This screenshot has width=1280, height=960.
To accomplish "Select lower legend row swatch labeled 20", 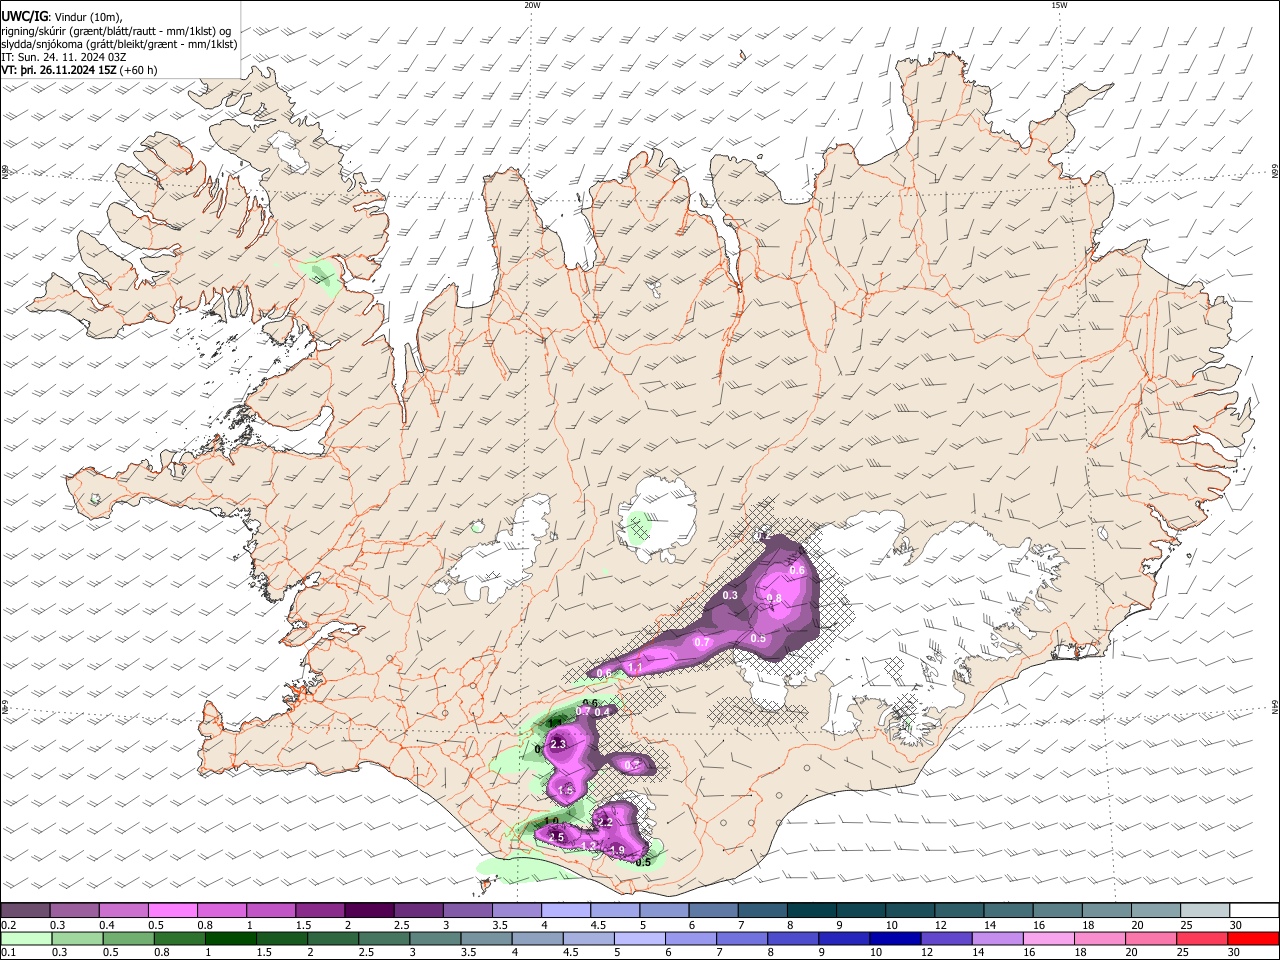I will pyautogui.click(x=1152, y=938).
